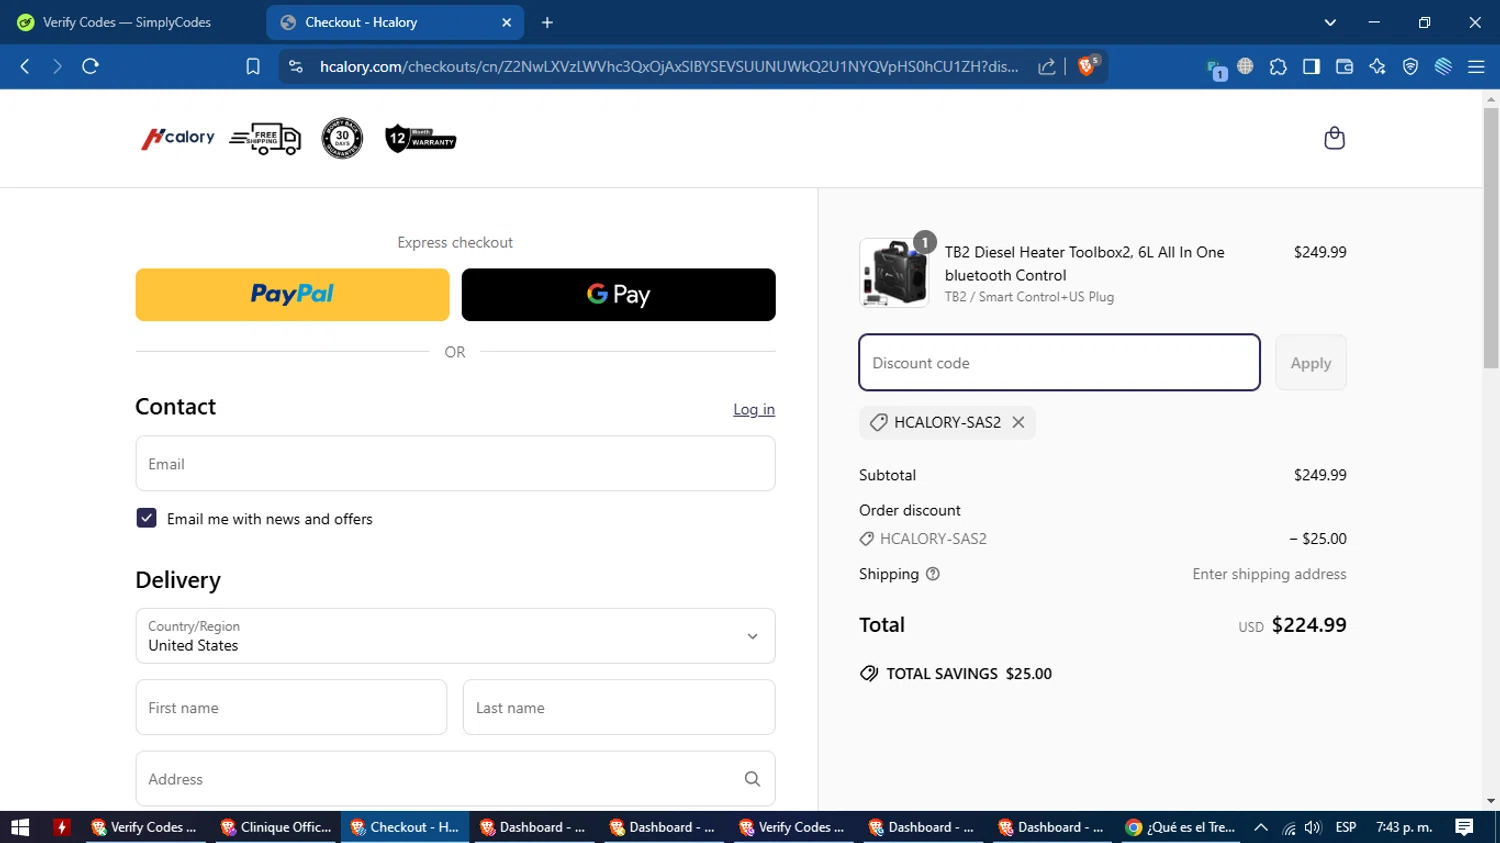The height and width of the screenshot is (843, 1500).
Task: Click the Email input field
Action: click(x=455, y=464)
